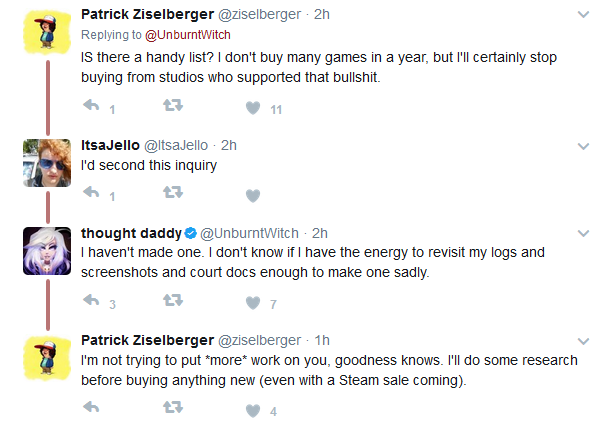Like the tweet with 11 likes
Viewport: 603px width, 423px height.
pos(253,108)
